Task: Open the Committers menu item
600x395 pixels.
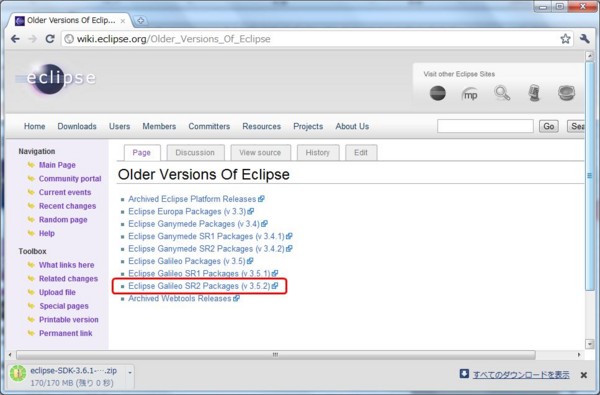Action: (209, 126)
